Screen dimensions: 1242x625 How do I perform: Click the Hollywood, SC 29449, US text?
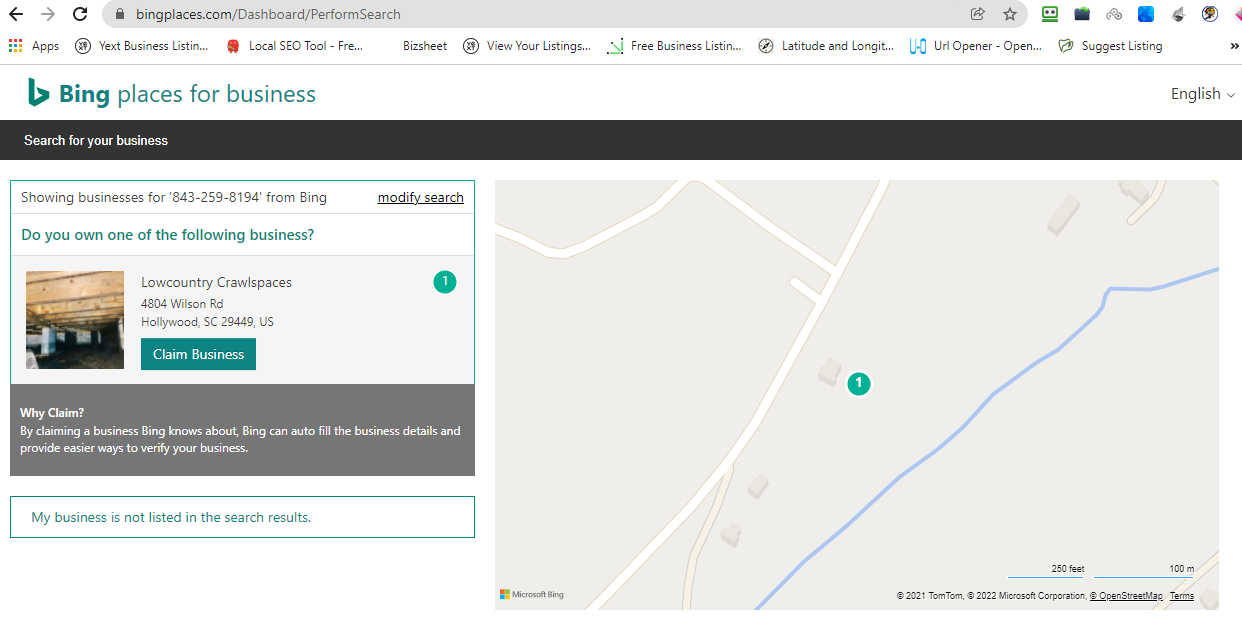[207, 322]
